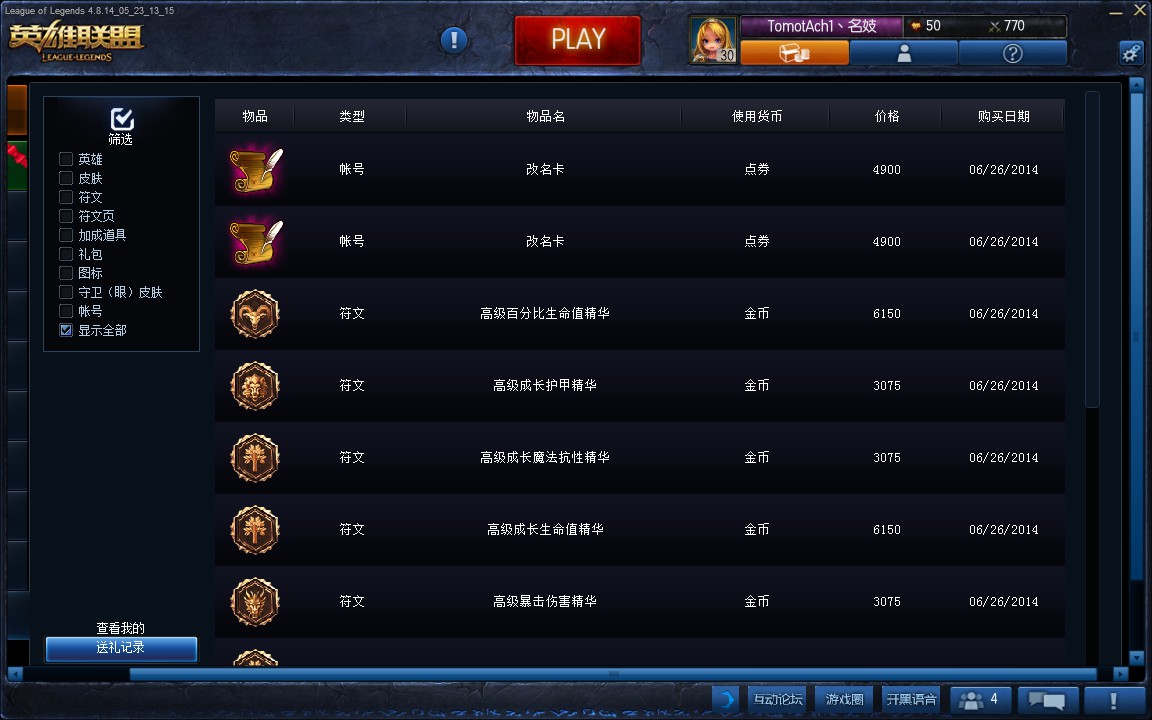Uncheck the 显示全部 checkbox

[x=66, y=330]
